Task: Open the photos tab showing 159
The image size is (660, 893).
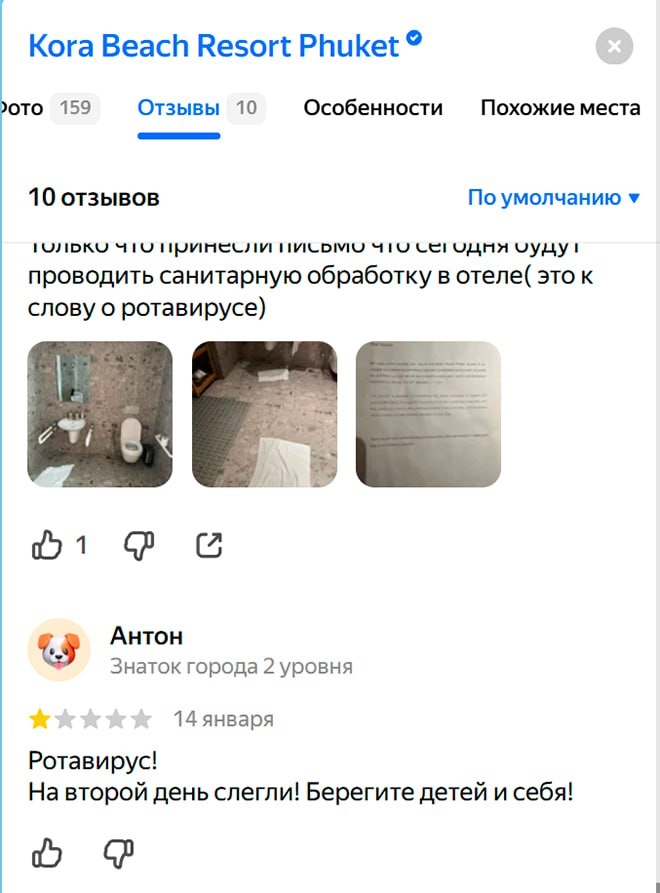Action: [50, 108]
